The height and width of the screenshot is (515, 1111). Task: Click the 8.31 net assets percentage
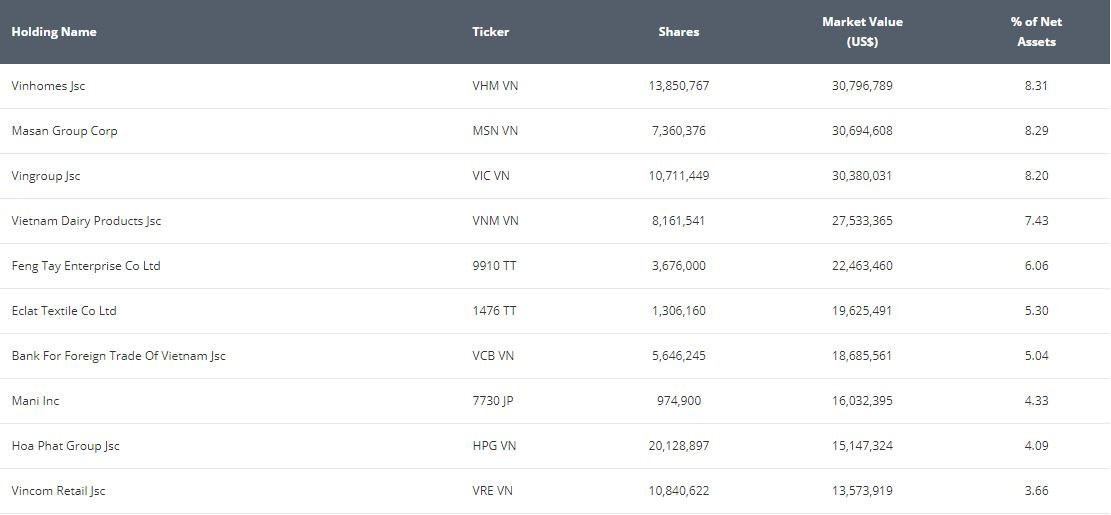pyautogui.click(x=1036, y=86)
